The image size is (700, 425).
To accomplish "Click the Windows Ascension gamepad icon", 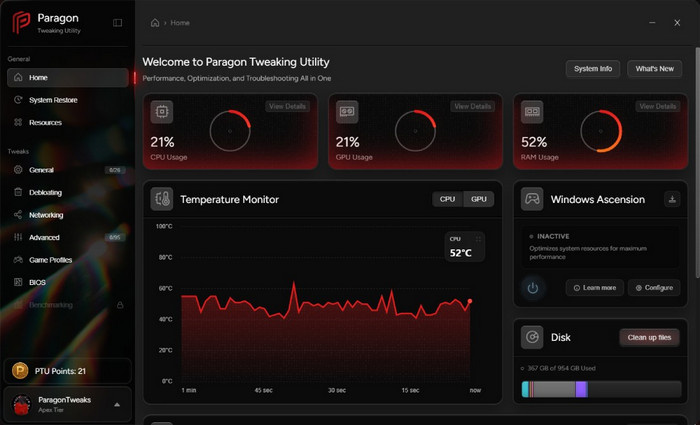I will [x=532, y=199].
